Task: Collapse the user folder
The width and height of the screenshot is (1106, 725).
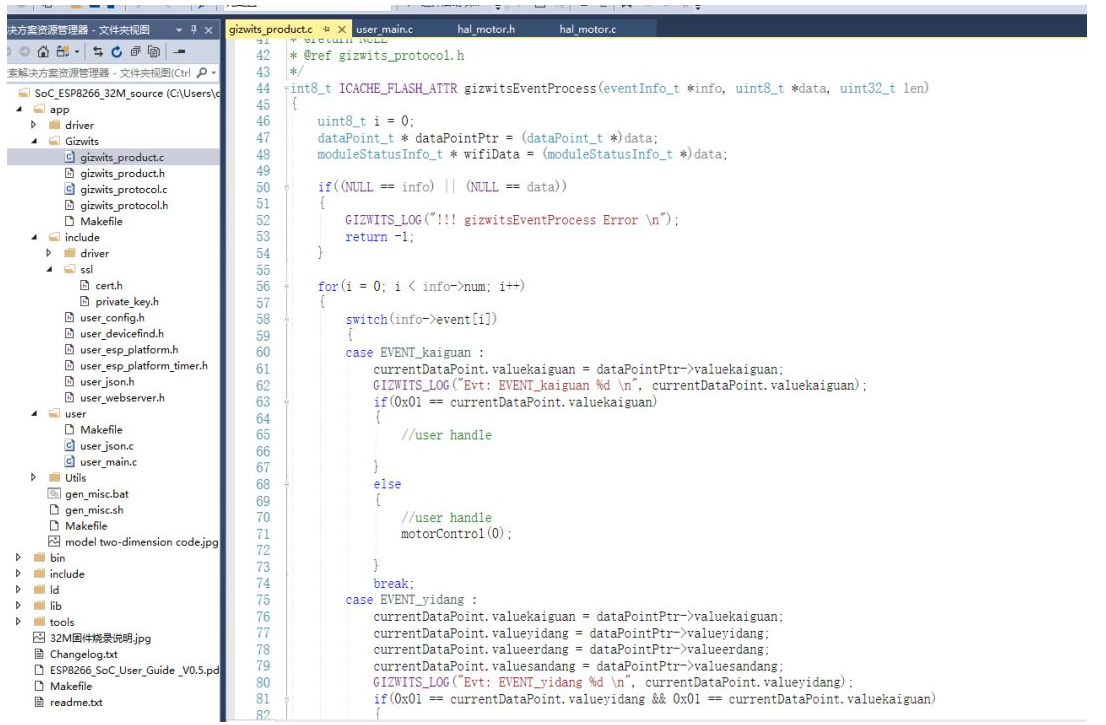Action: click(x=34, y=414)
